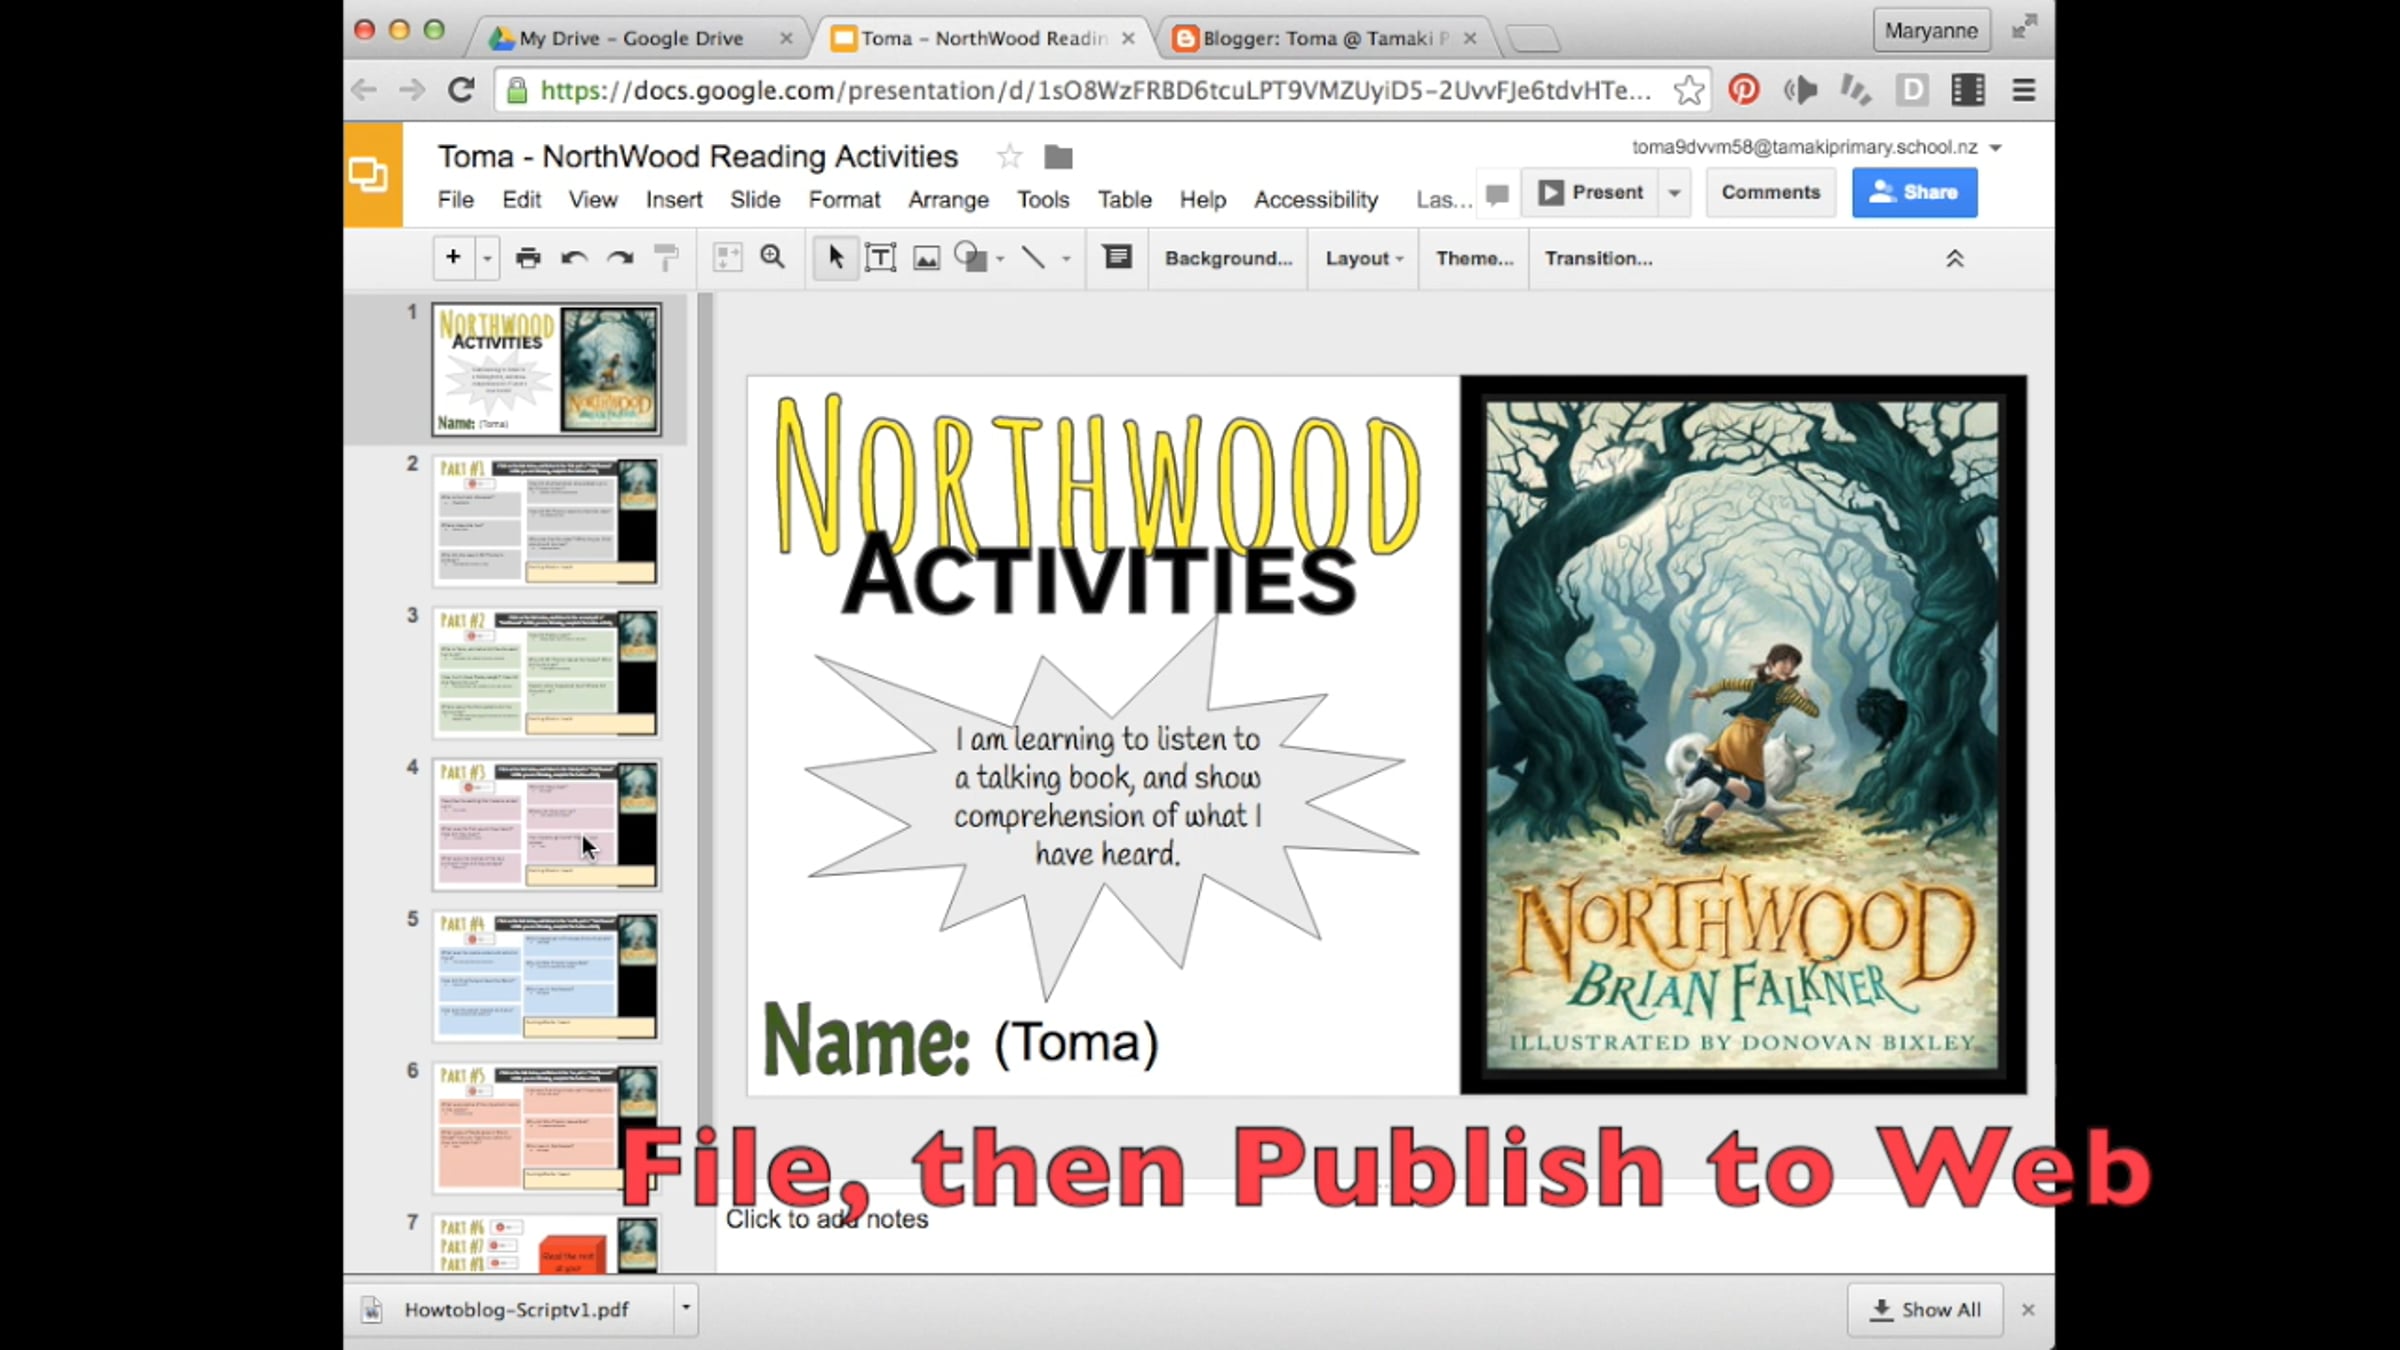The height and width of the screenshot is (1350, 2400).
Task: Close the downloads bar
Action: pos(2028,1310)
